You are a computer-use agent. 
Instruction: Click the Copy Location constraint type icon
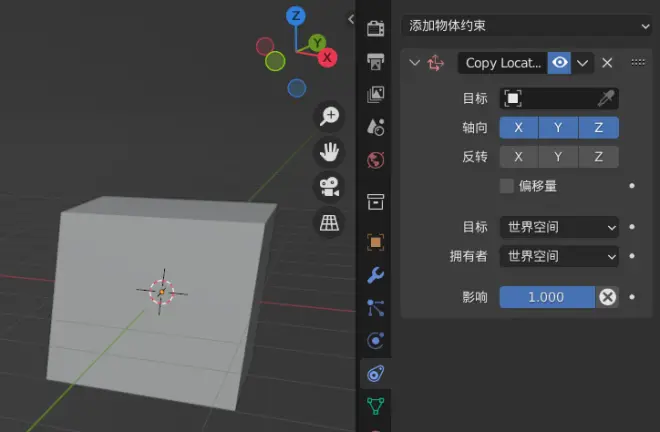(436, 63)
